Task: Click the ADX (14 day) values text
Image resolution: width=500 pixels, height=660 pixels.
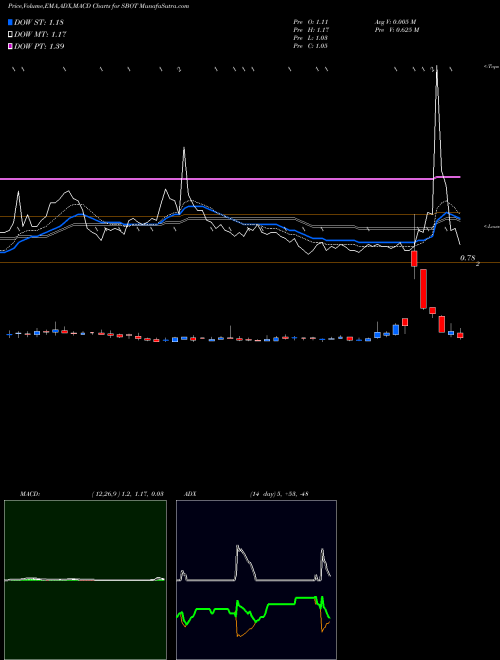Action: click(x=279, y=494)
